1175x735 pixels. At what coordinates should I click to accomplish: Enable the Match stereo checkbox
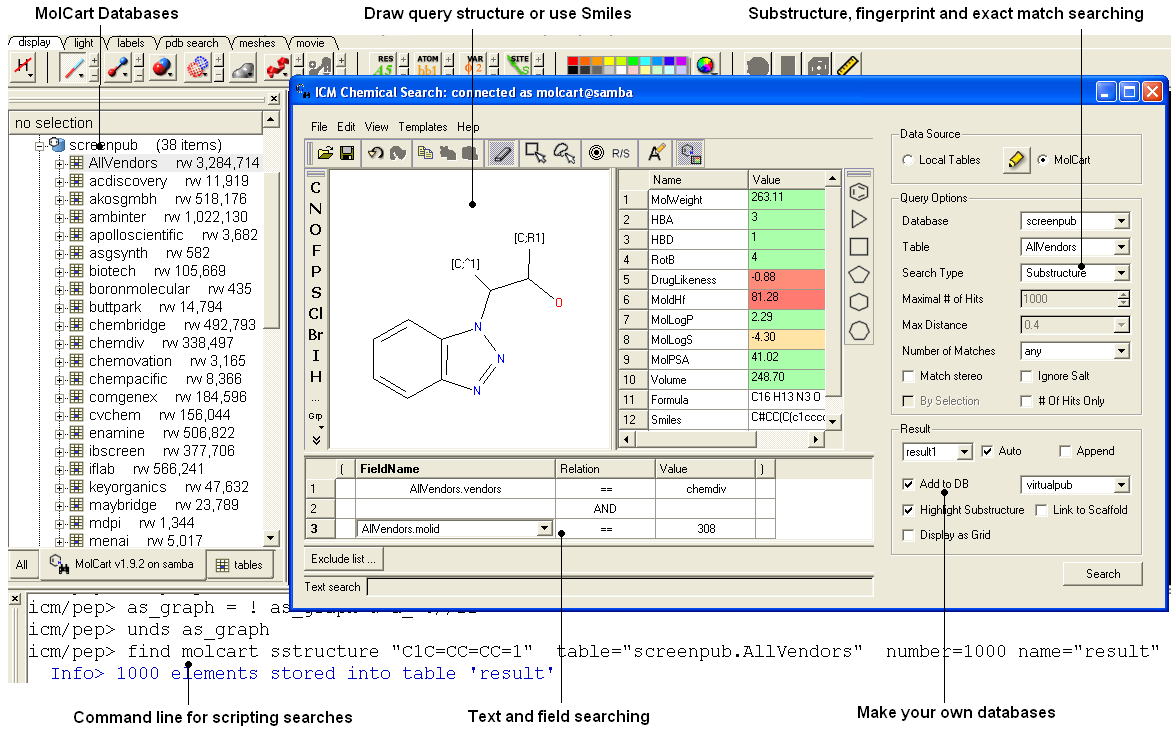(908, 376)
